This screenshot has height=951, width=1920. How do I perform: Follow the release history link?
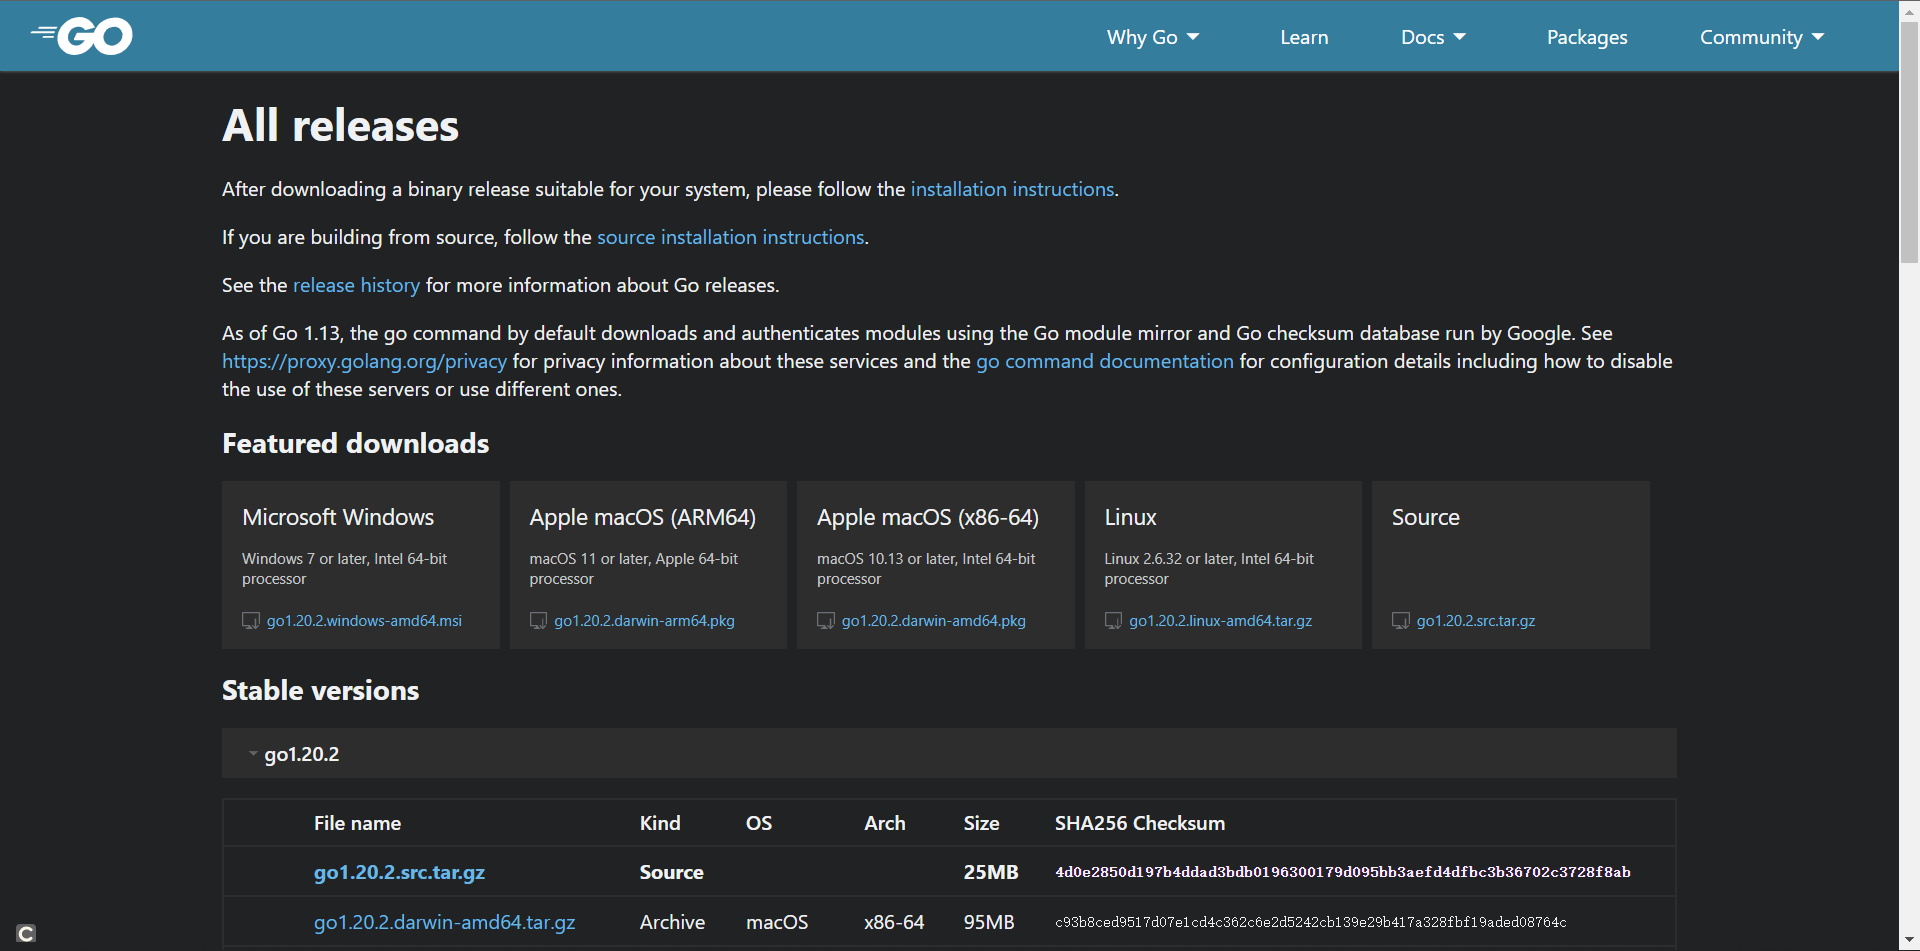356,285
